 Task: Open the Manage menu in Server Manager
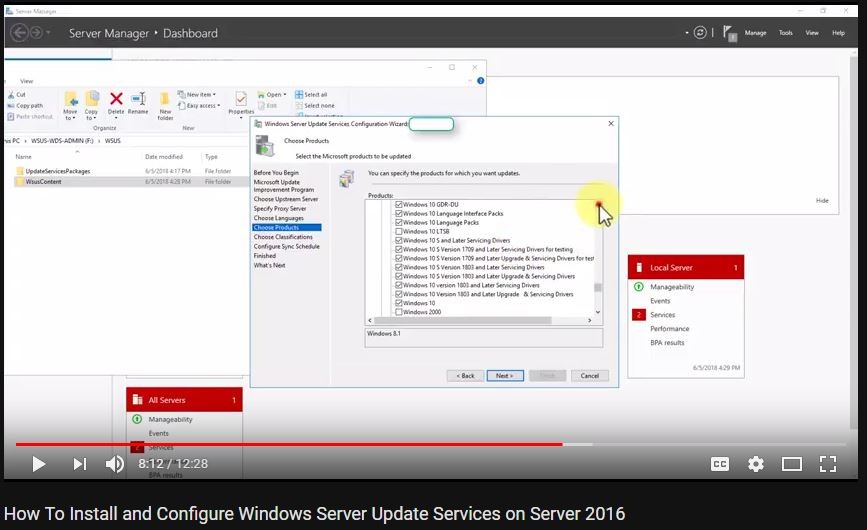[x=755, y=33]
